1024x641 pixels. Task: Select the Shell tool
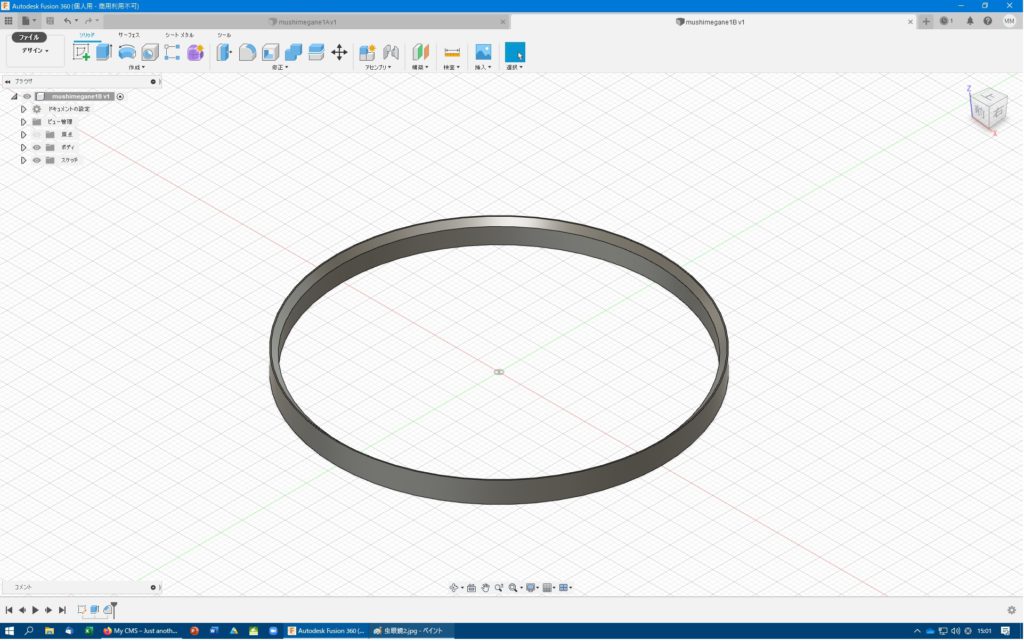pos(270,52)
